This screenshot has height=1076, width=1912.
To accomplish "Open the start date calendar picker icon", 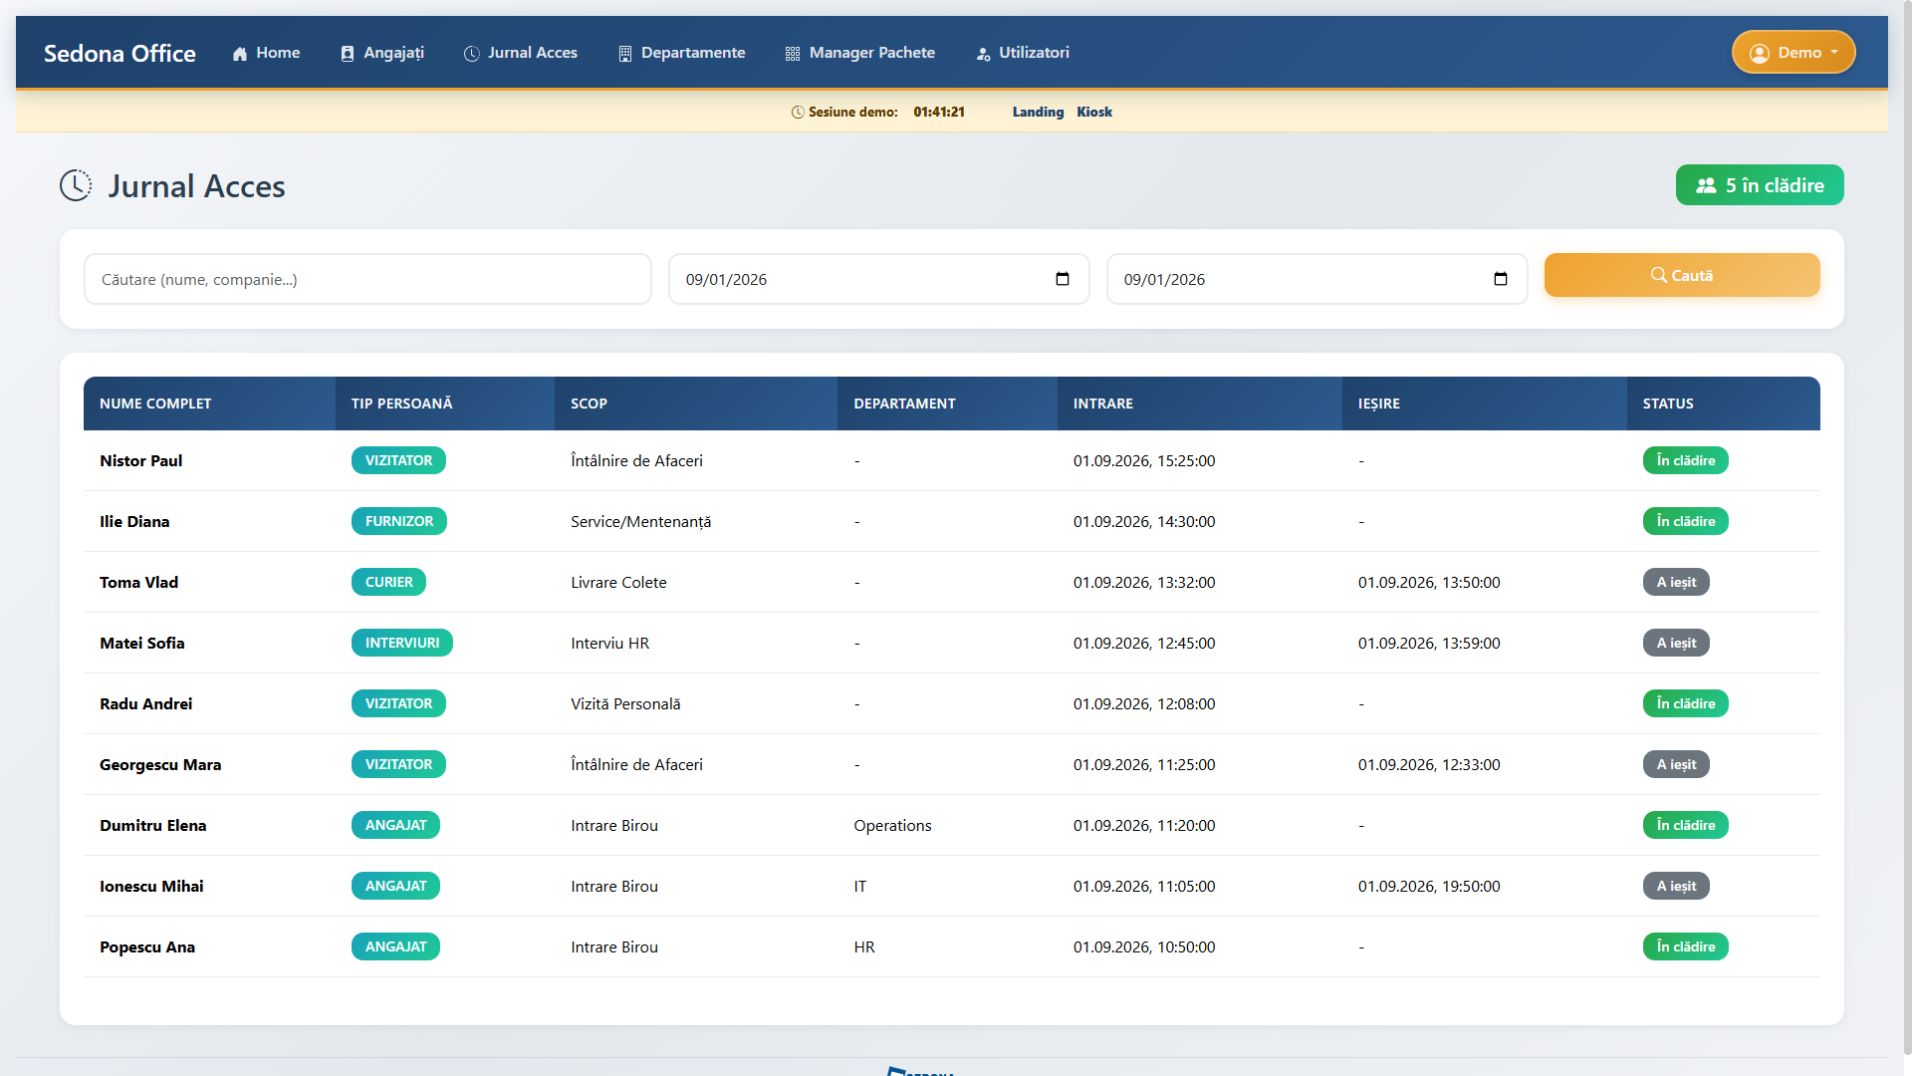I will pyautogui.click(x=1062, y=279).
